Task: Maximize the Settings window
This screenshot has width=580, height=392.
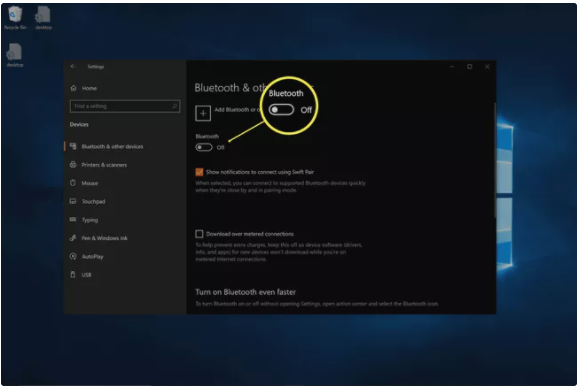Action: 469,67
